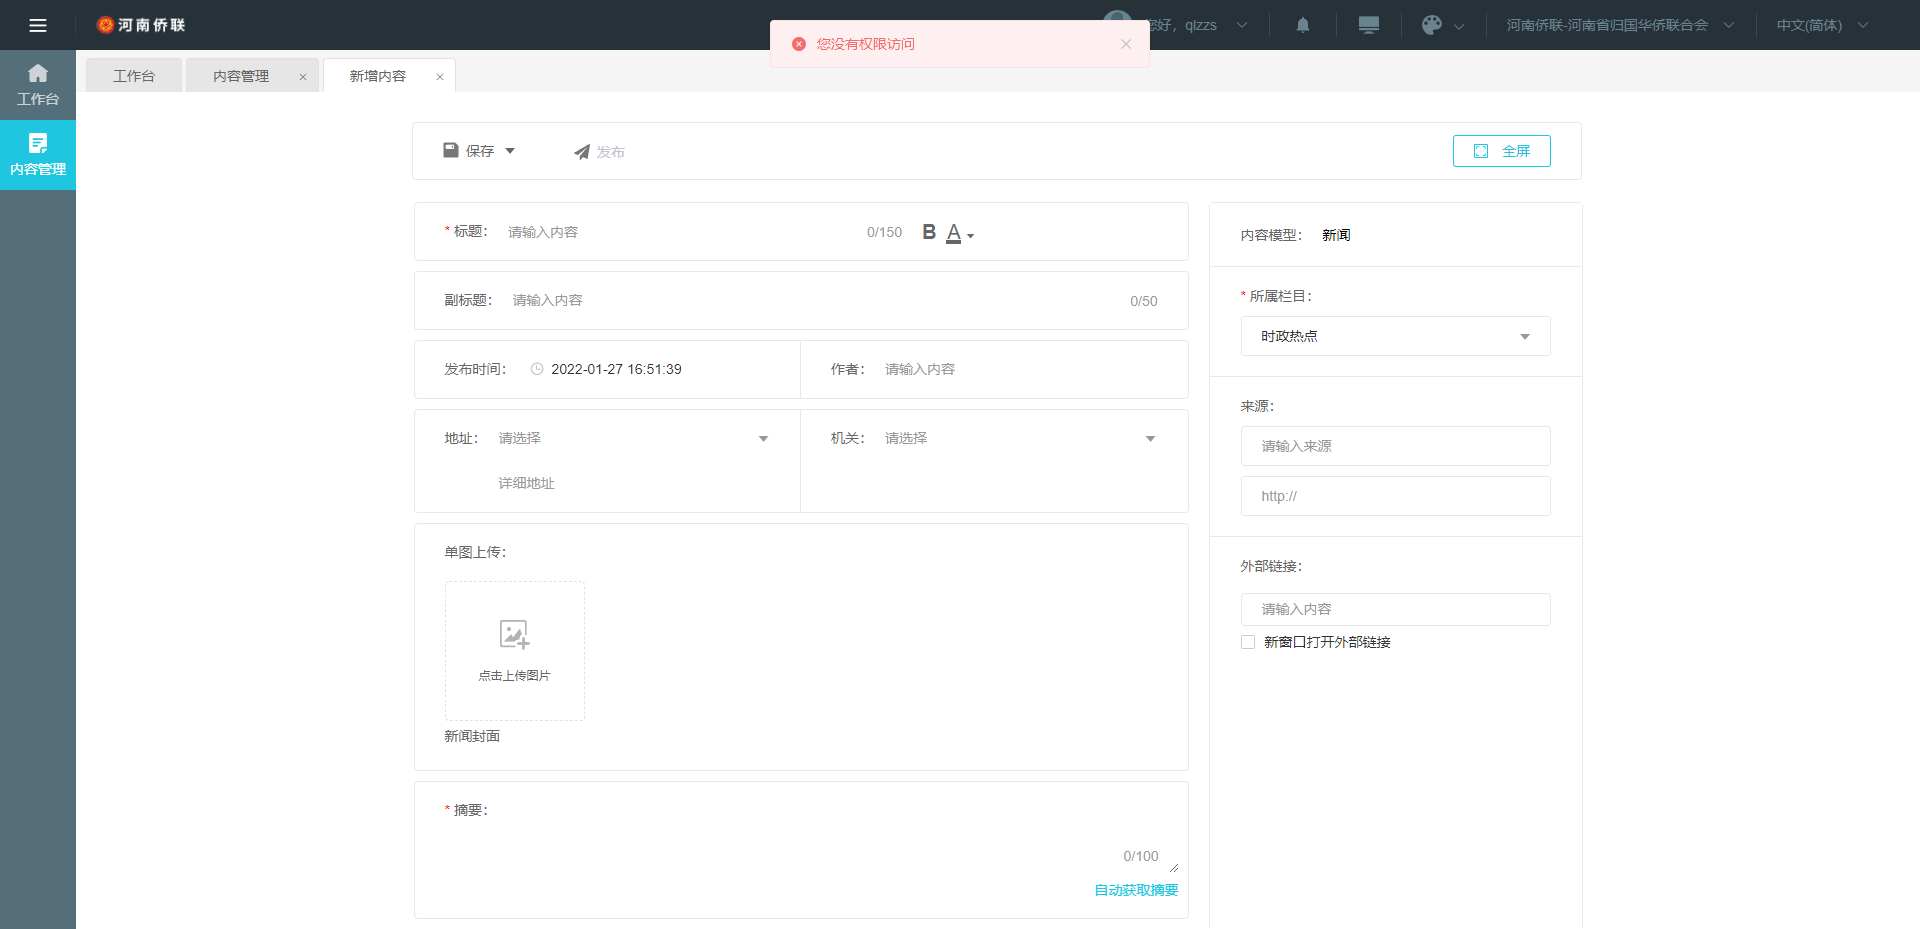
Task: Click the 外部链接 input field
Action: (x=1396, y=609)
